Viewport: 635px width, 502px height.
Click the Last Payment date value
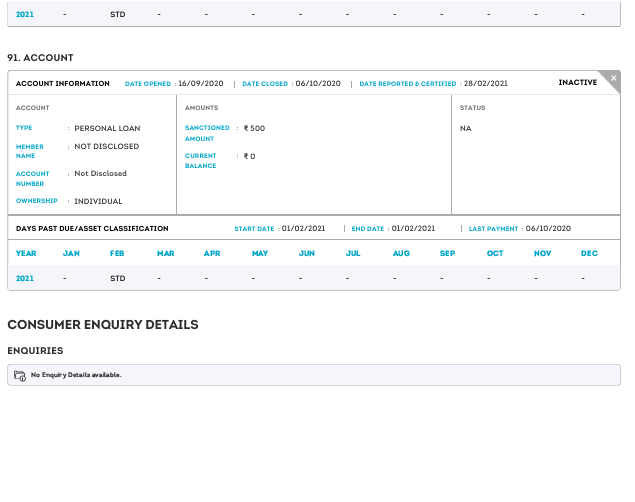[547, 229]
